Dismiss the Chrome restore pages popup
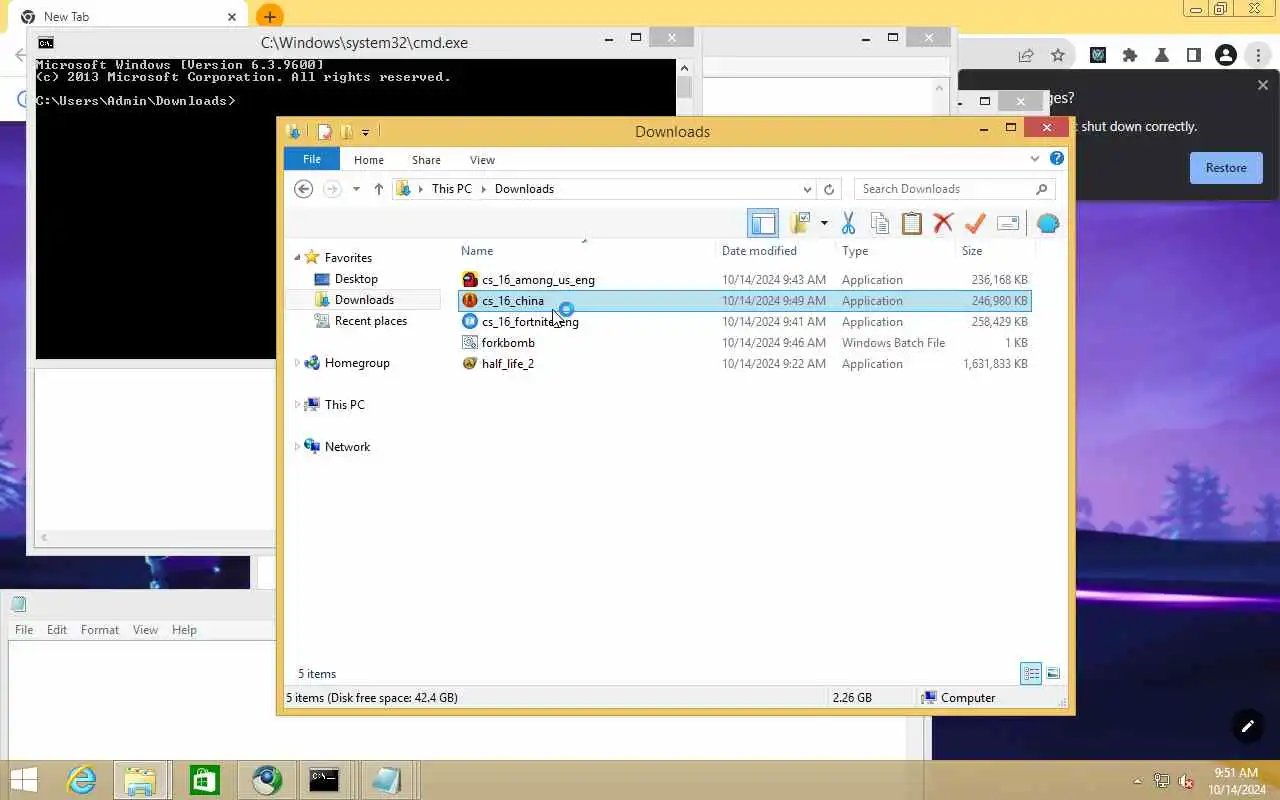Viewport: 1280px width, 800px height. 1262,86
